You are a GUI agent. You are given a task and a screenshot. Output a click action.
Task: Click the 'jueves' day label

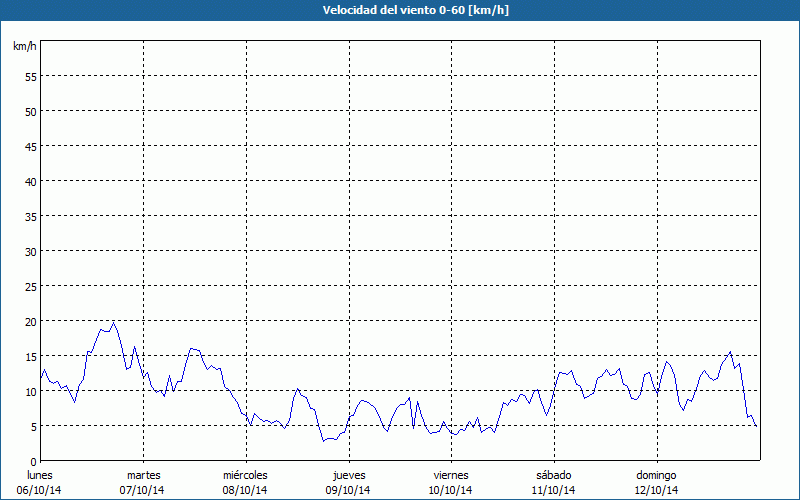click(x=349, y=475)
